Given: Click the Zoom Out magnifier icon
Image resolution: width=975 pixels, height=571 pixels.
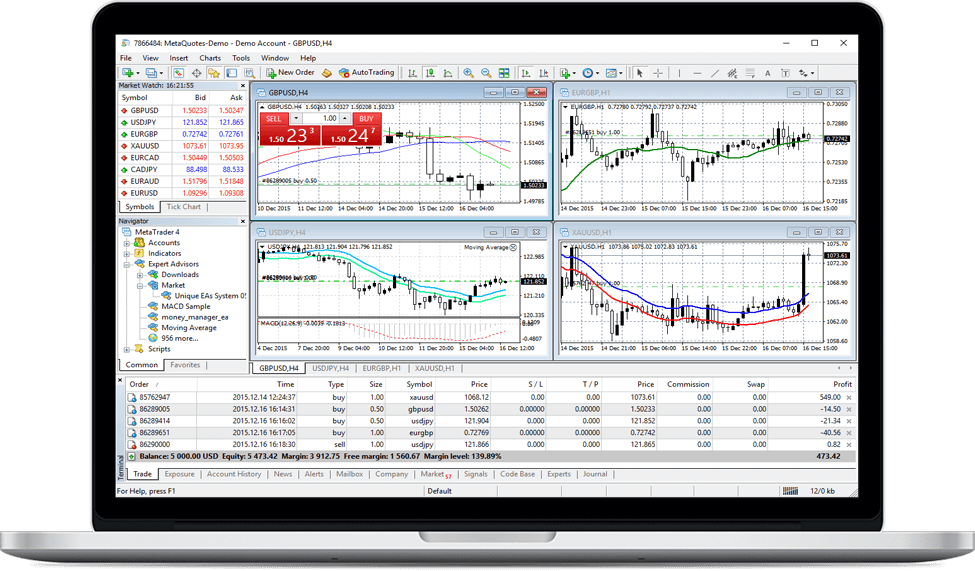Looking at the screenshot, I should click(486, 73).
